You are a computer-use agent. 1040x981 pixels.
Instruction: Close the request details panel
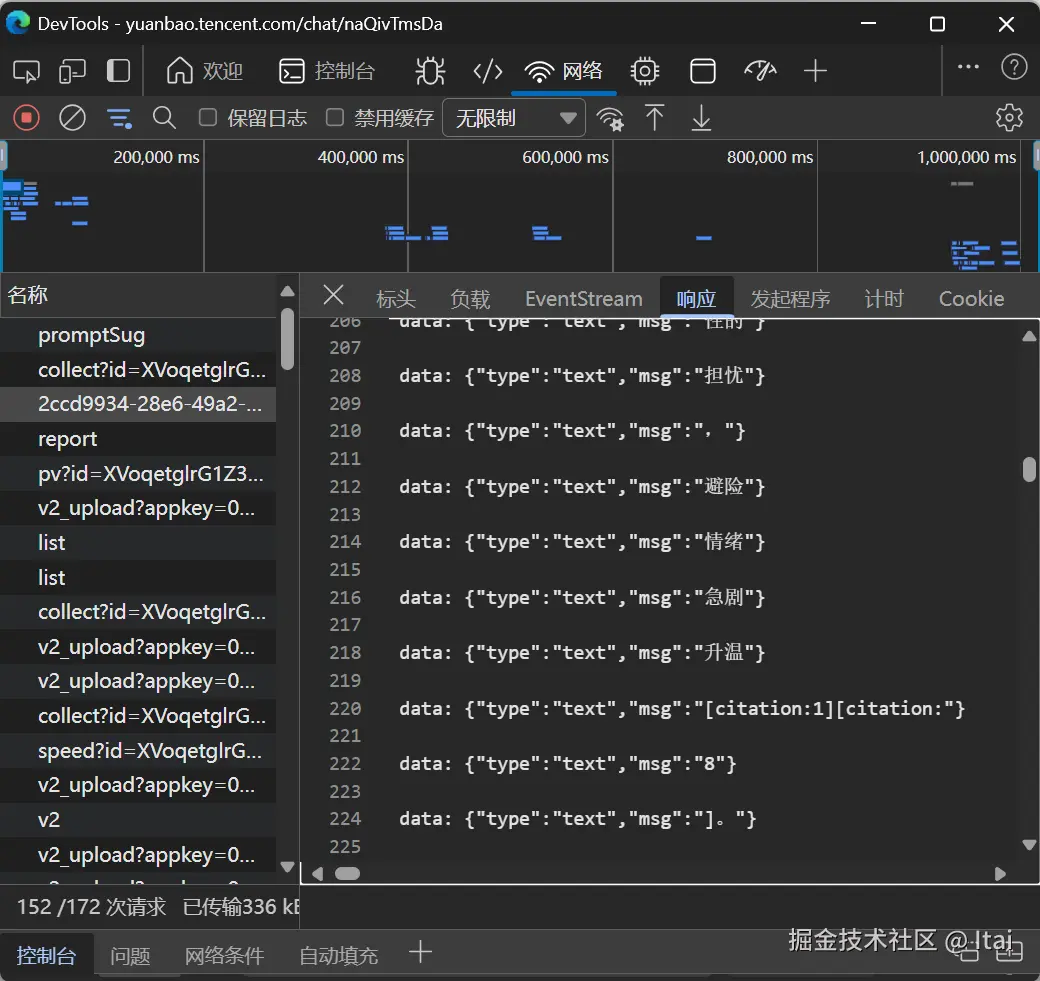pyautogui.click(x=333, y=295)
